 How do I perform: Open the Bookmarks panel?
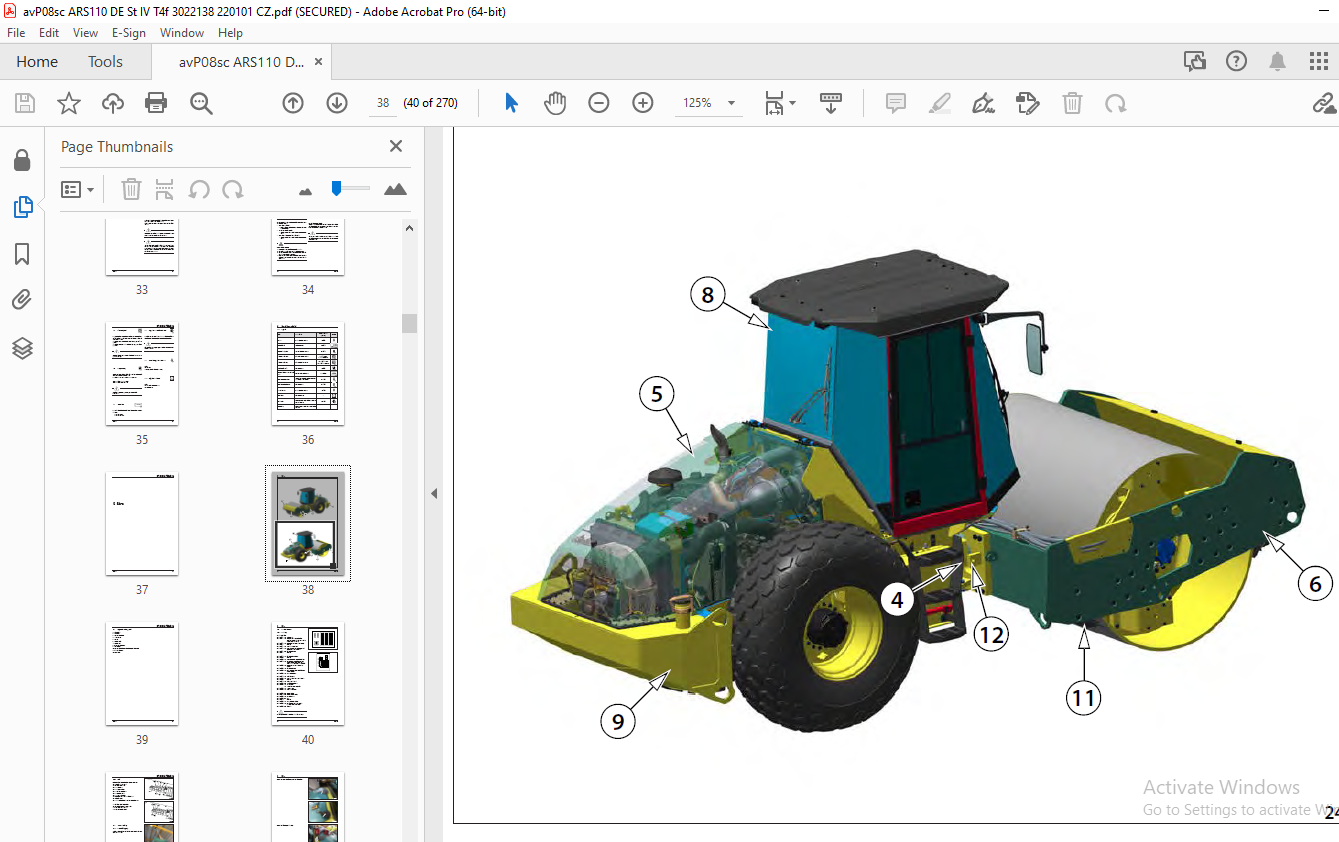(22, 254)
